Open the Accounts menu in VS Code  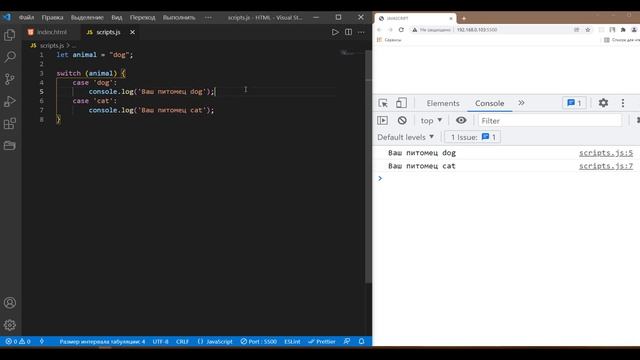pos(10,303)
